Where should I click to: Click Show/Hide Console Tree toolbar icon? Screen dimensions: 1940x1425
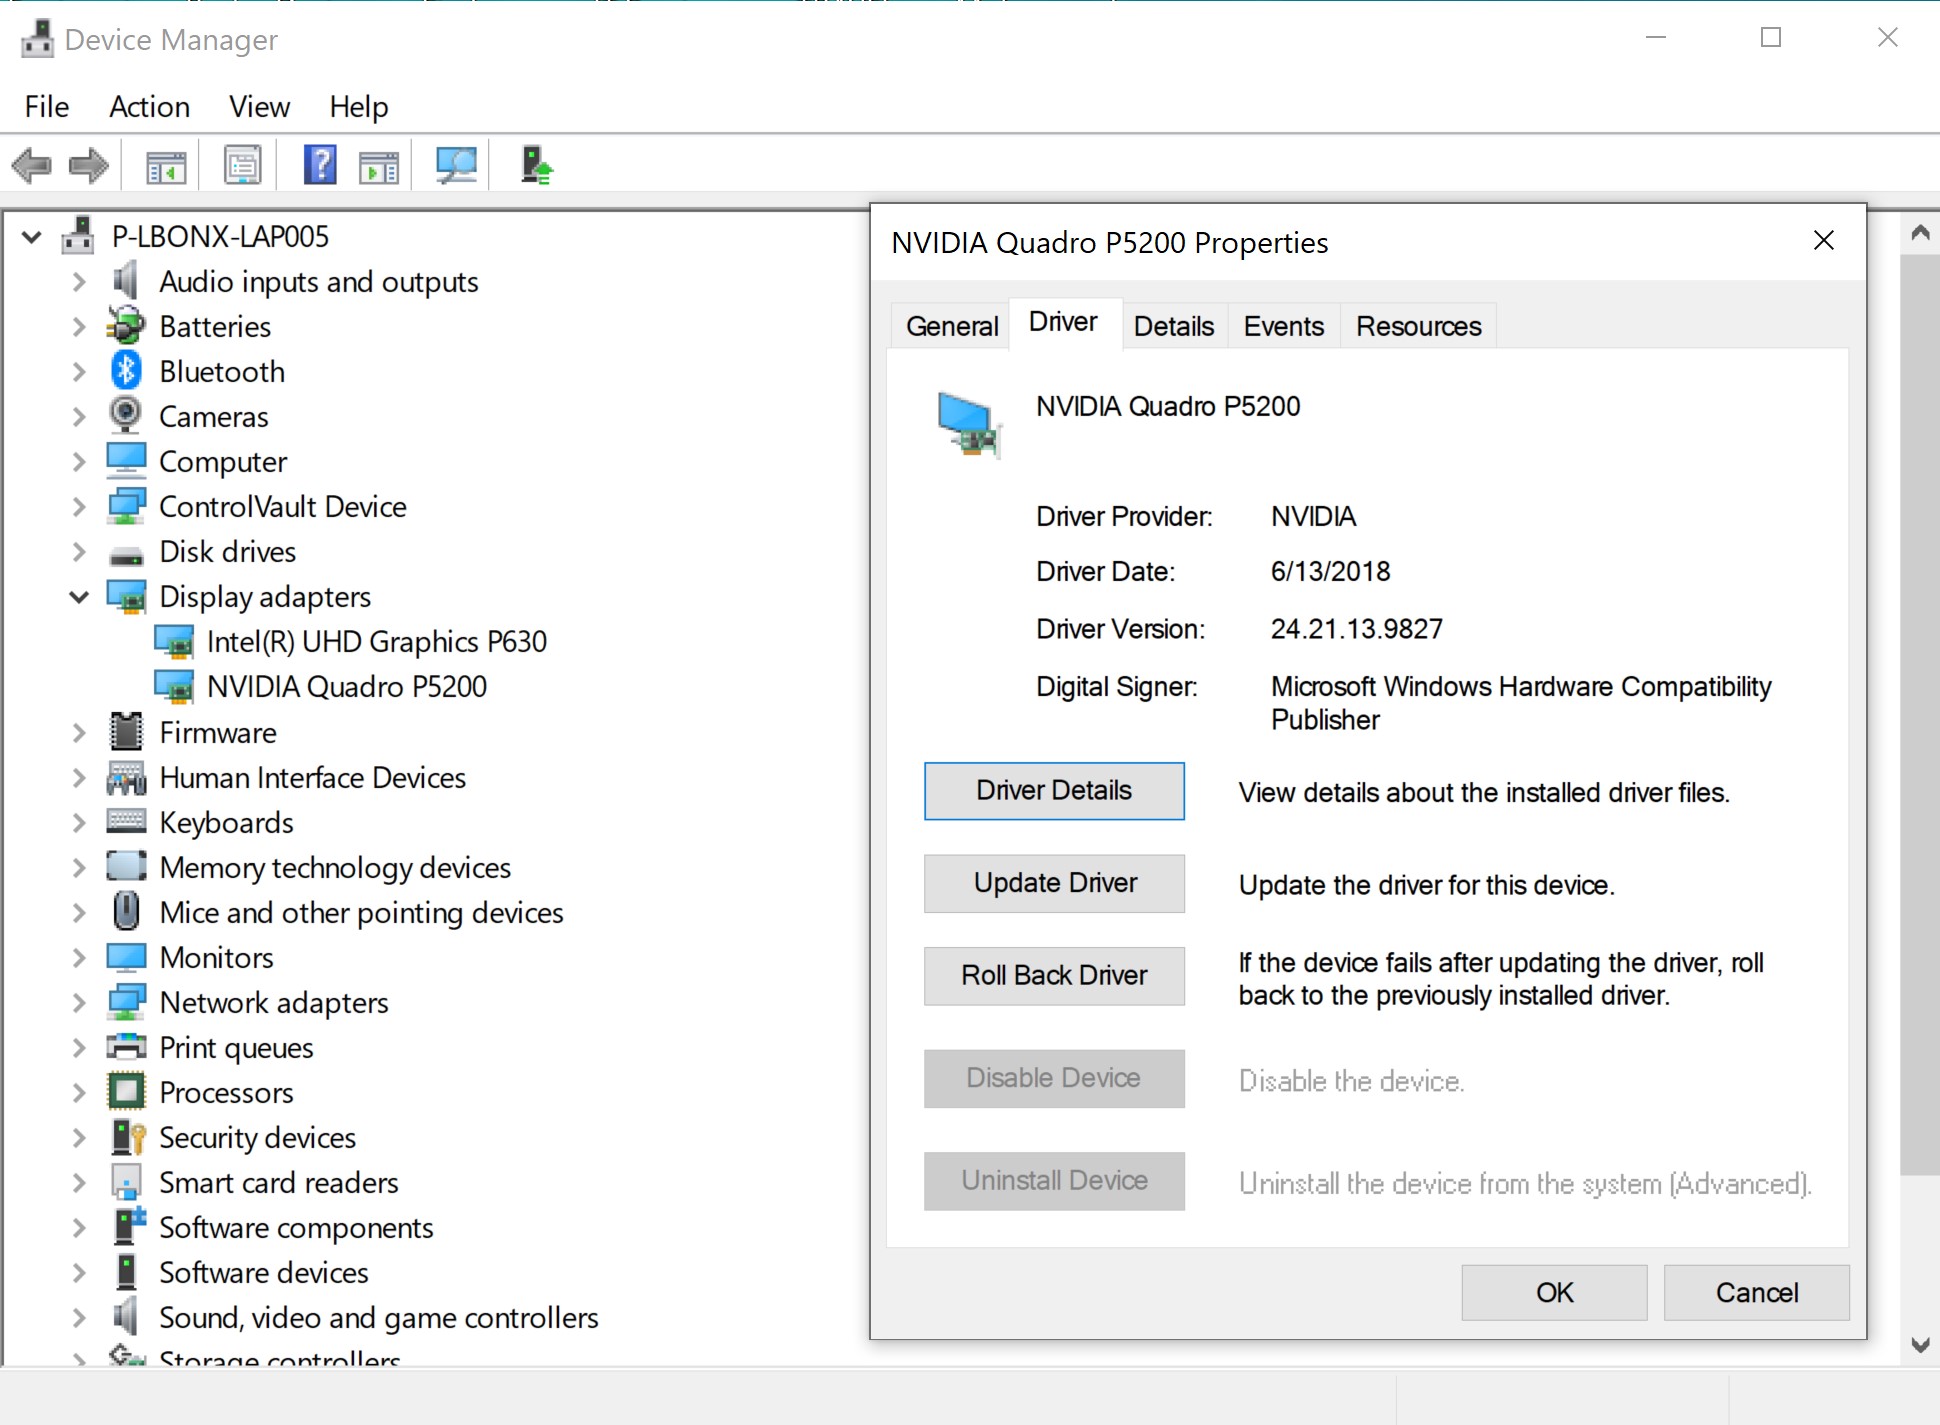tap(166, 165)
